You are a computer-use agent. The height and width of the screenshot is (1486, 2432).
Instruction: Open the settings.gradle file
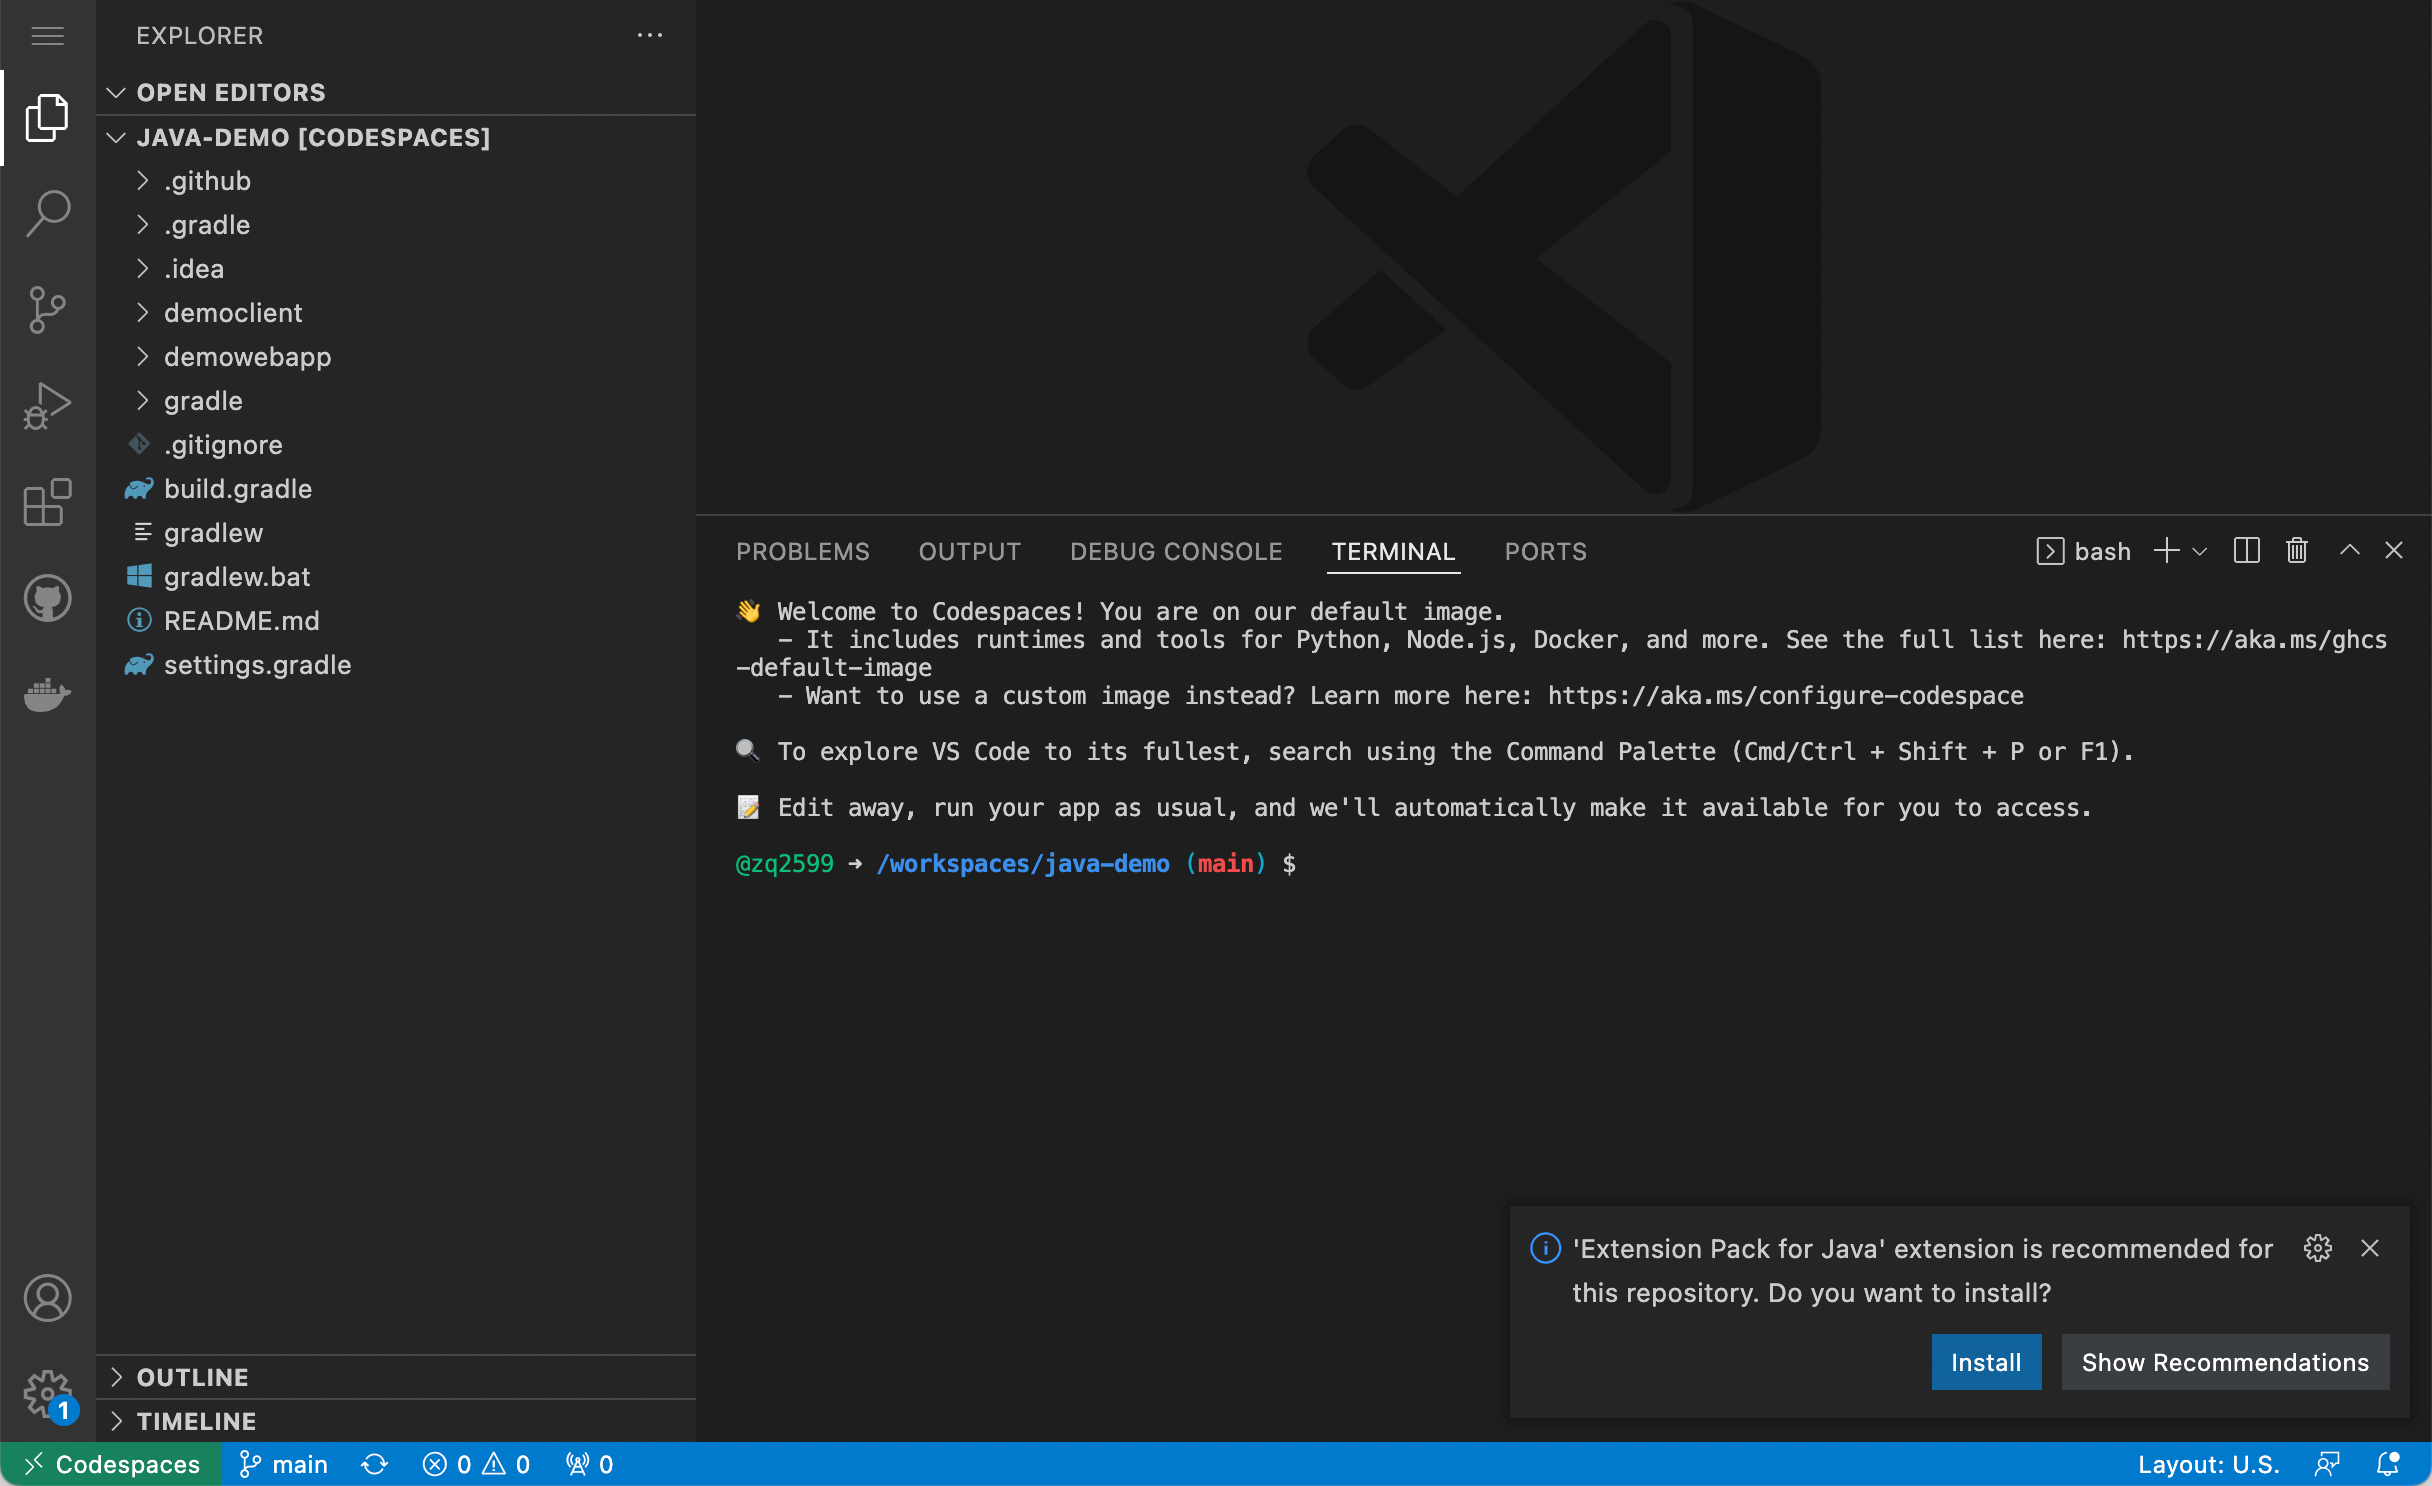(396, 665)
